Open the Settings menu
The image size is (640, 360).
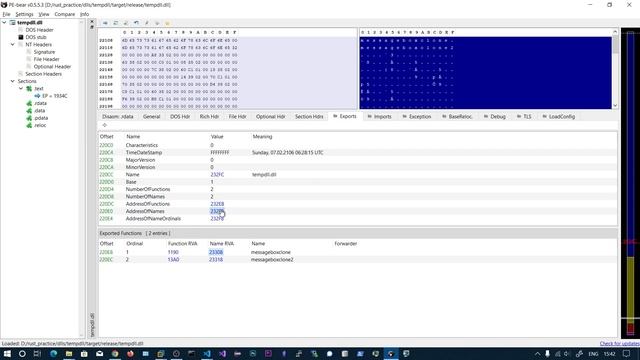point(24,14)
